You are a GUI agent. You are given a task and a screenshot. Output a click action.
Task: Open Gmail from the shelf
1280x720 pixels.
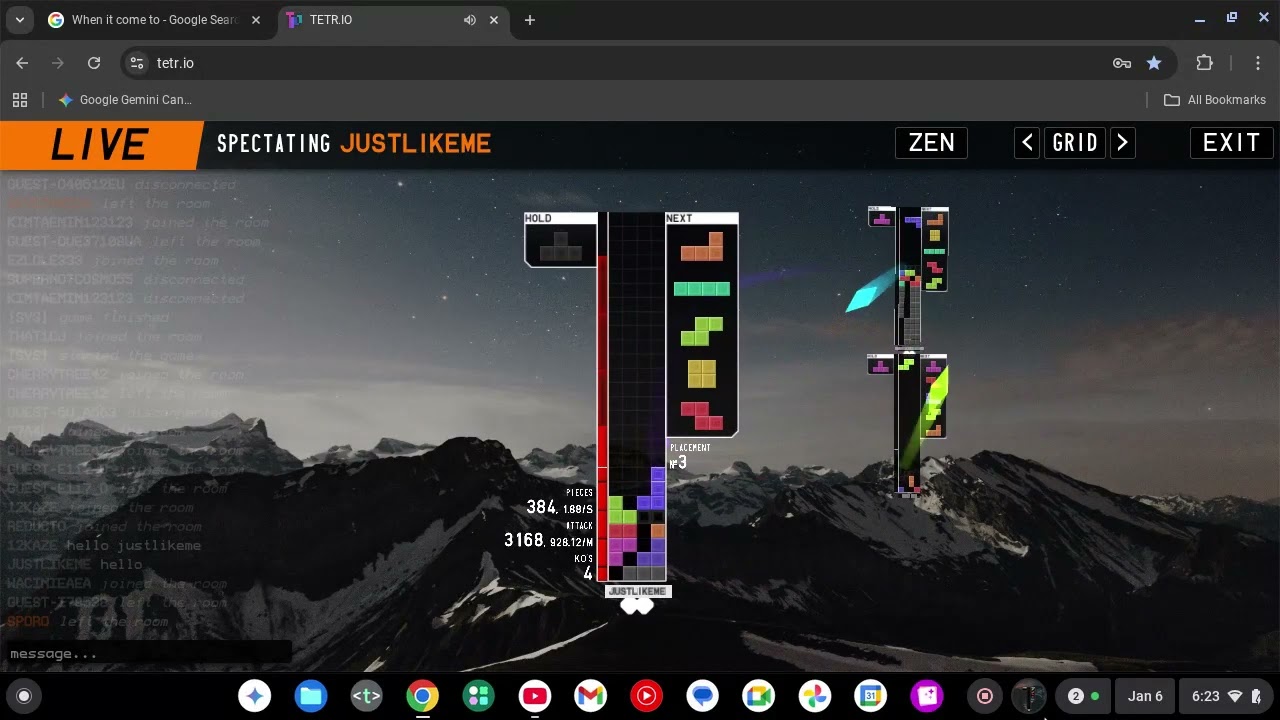591,696
